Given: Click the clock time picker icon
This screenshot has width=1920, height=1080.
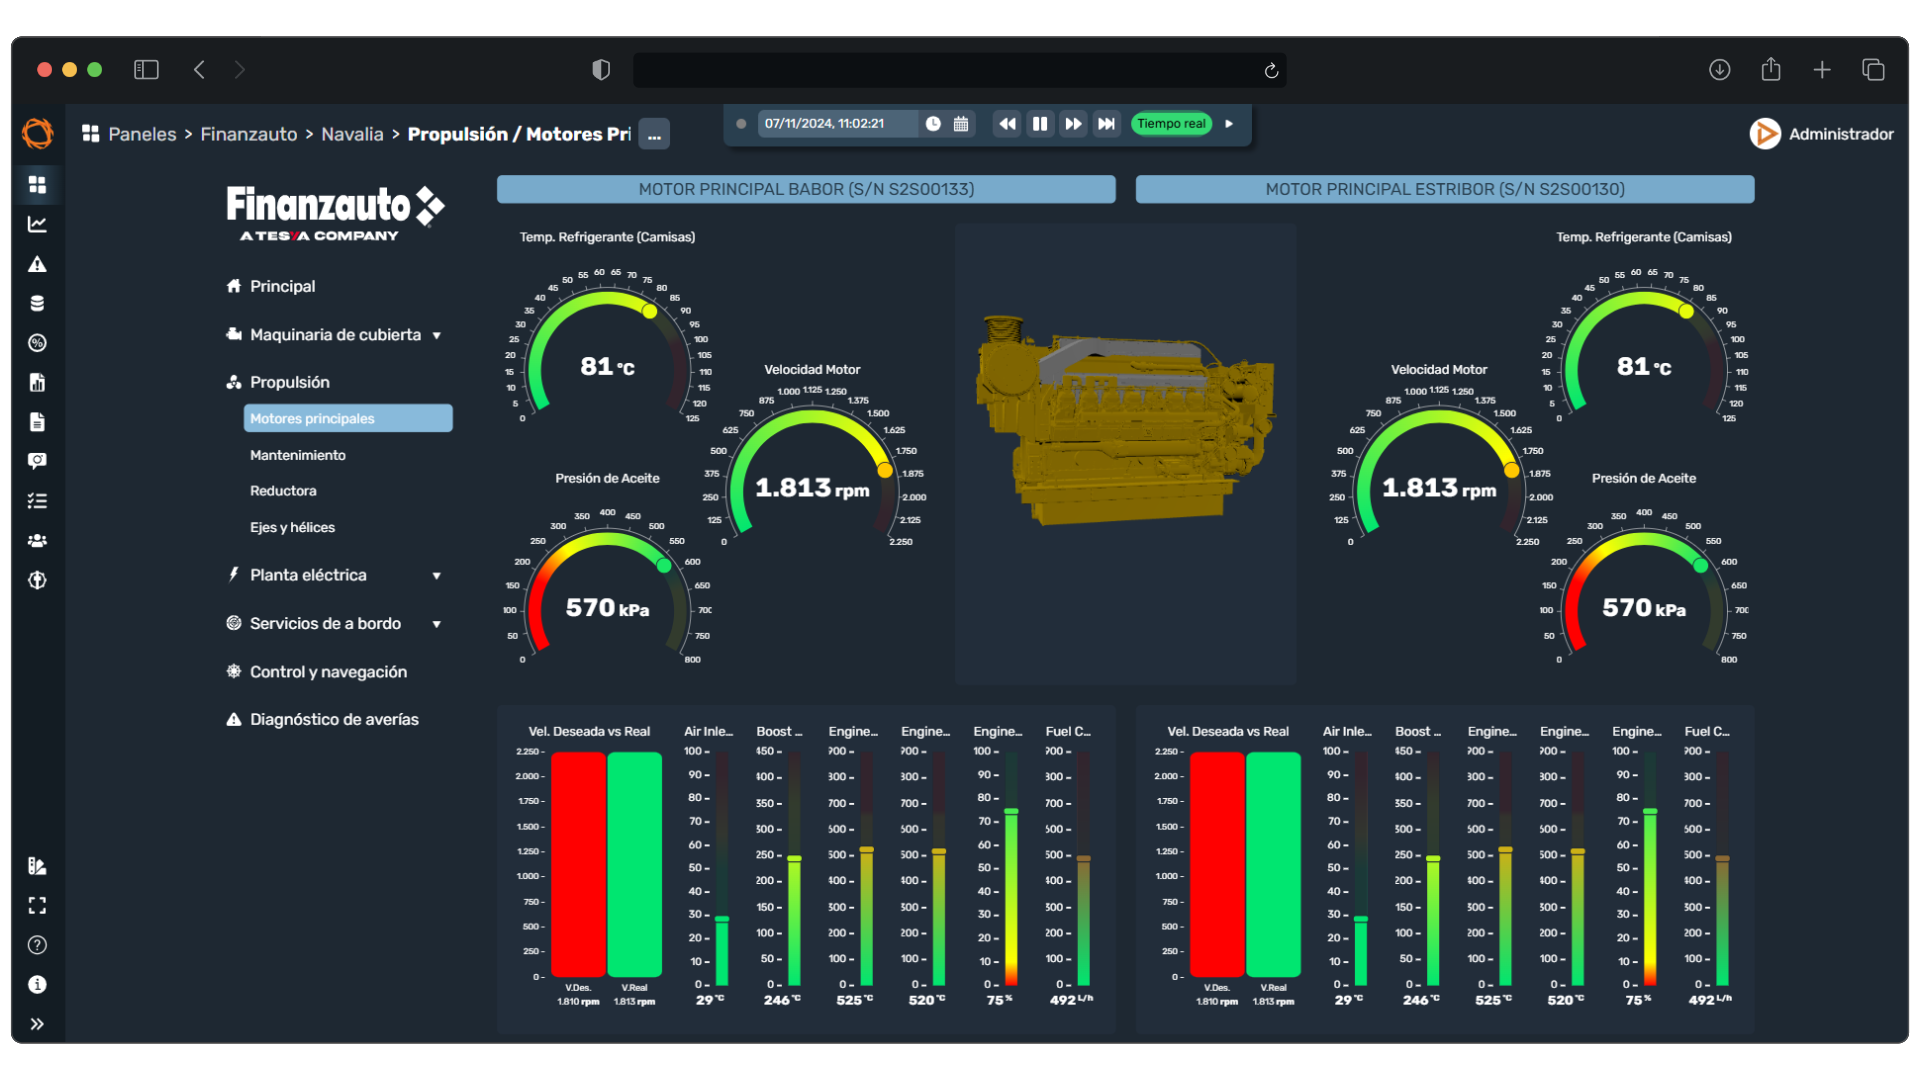Looking at the screenshot, I should [932, 124].
